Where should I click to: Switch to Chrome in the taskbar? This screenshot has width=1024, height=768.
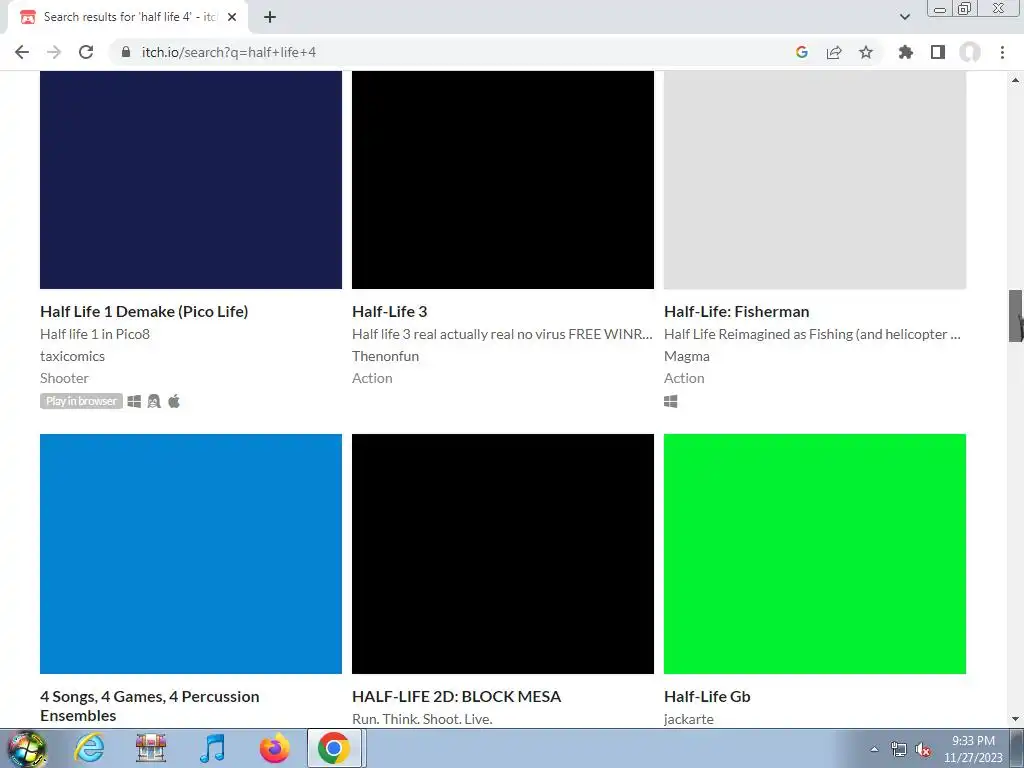(334, 748)
